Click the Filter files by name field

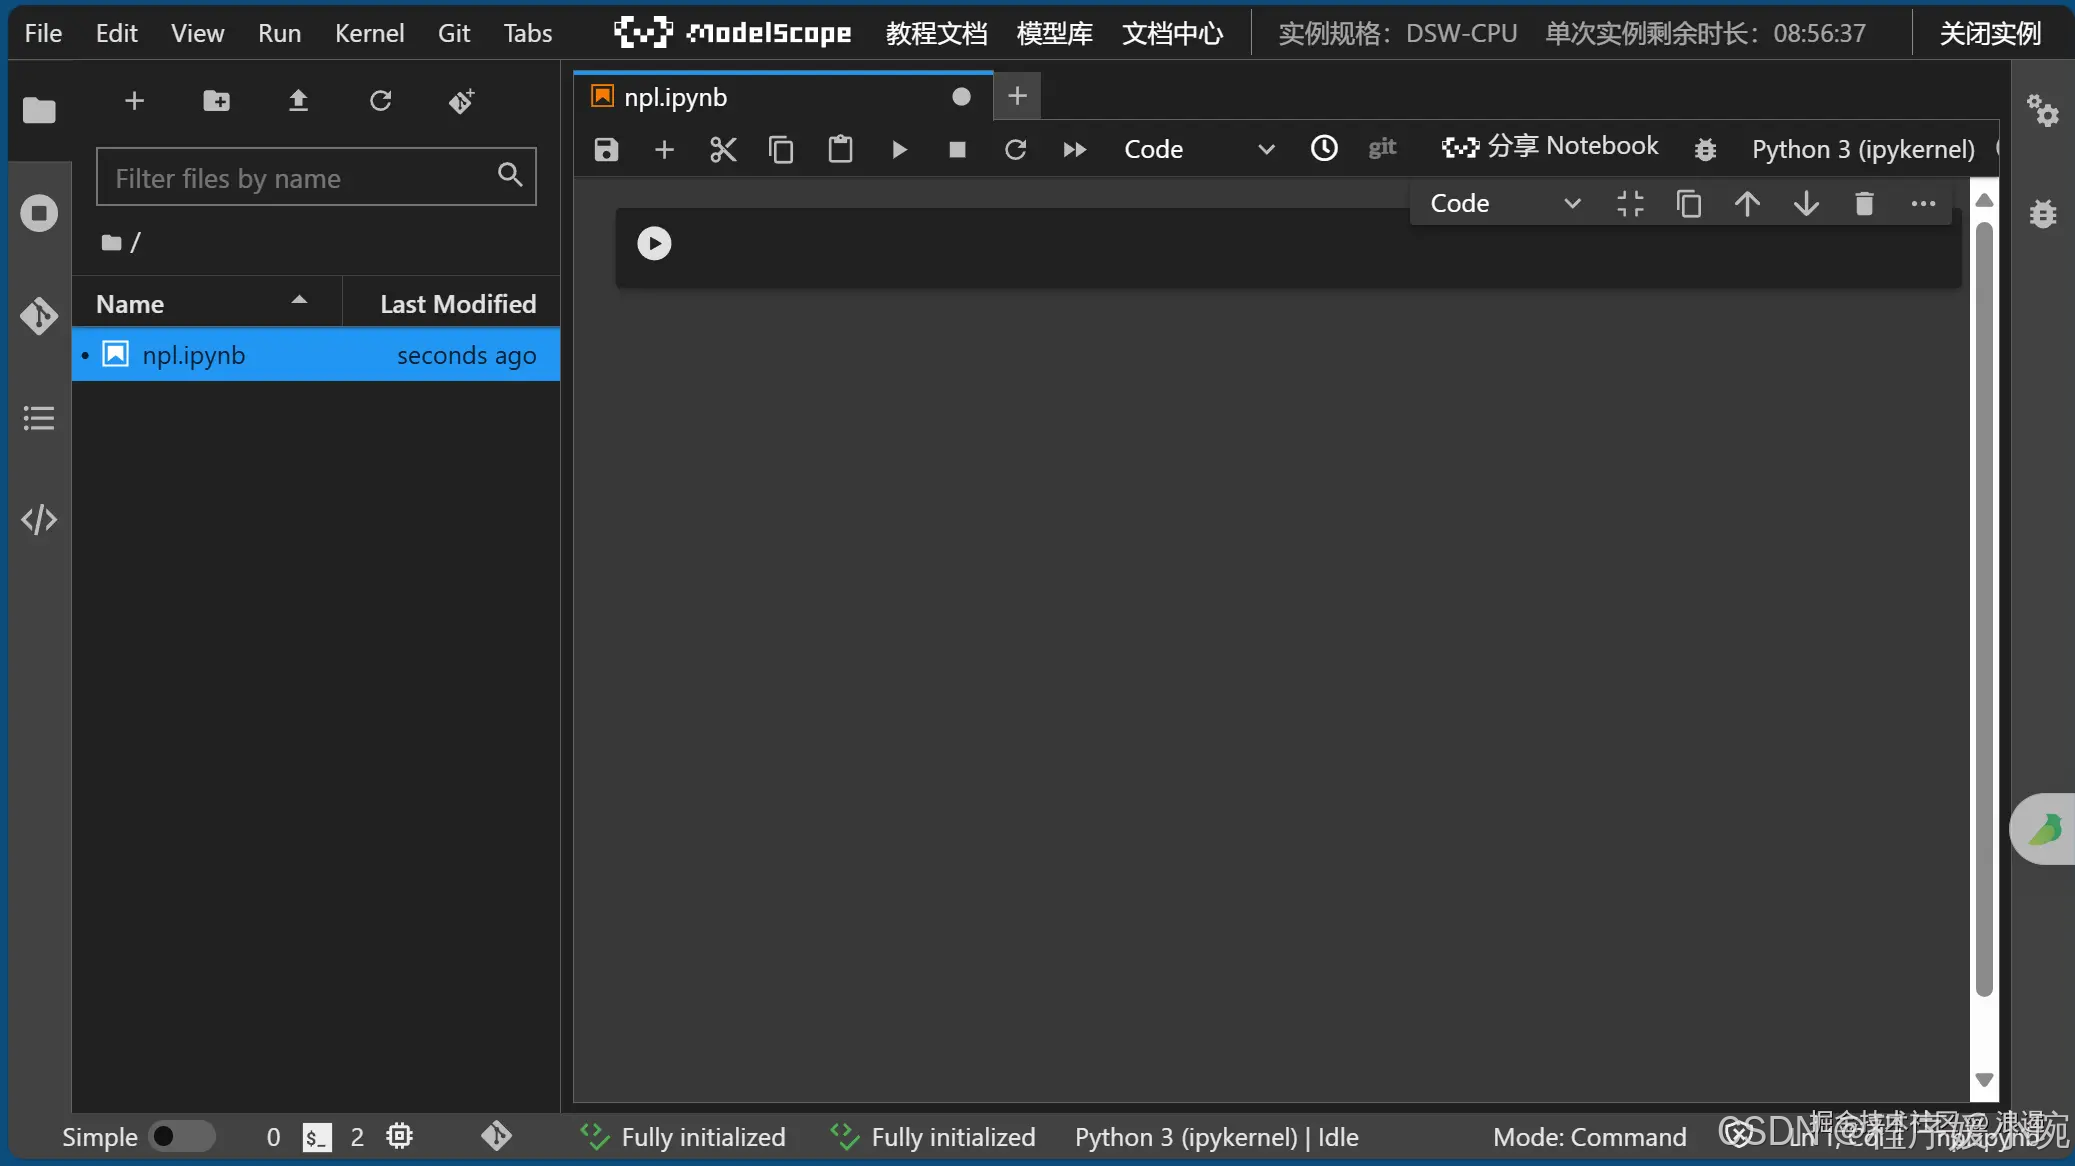(x=300, y=178)
